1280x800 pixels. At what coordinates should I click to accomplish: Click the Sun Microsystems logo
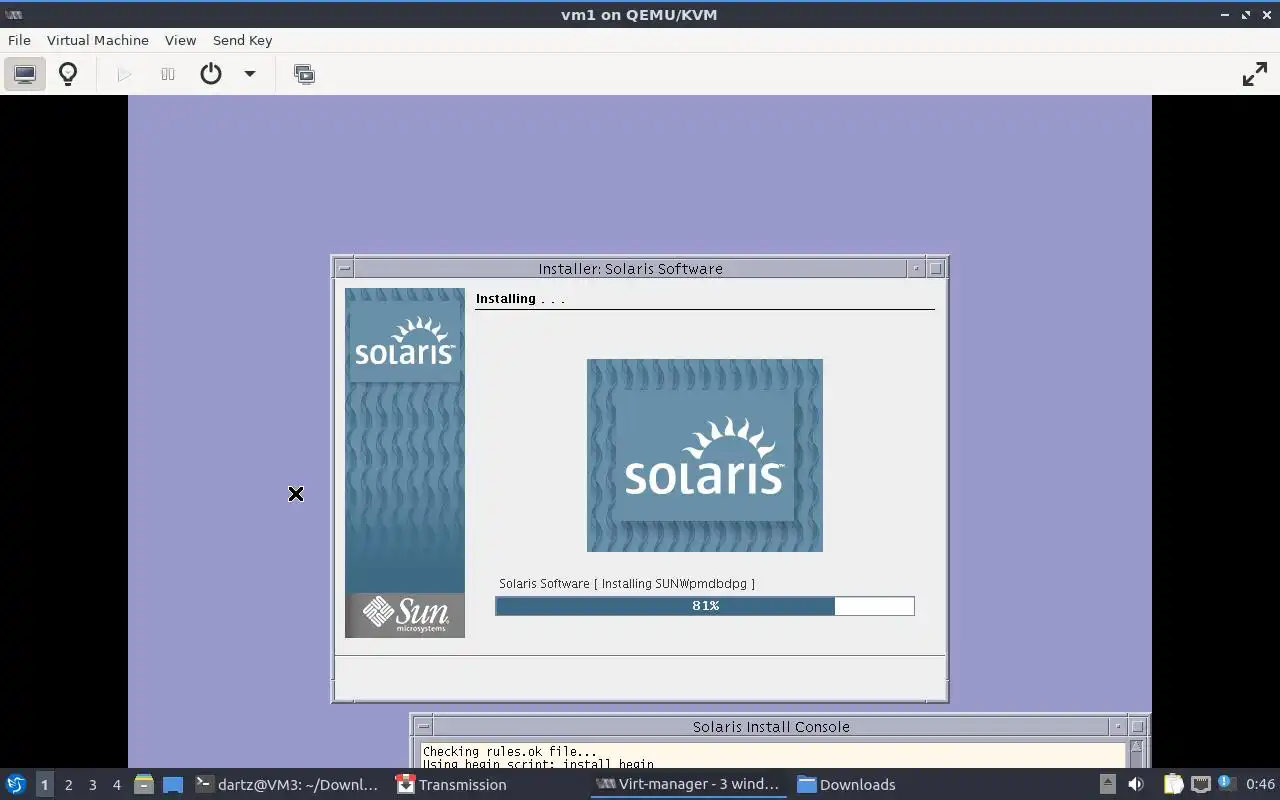[x=405, y=614]
